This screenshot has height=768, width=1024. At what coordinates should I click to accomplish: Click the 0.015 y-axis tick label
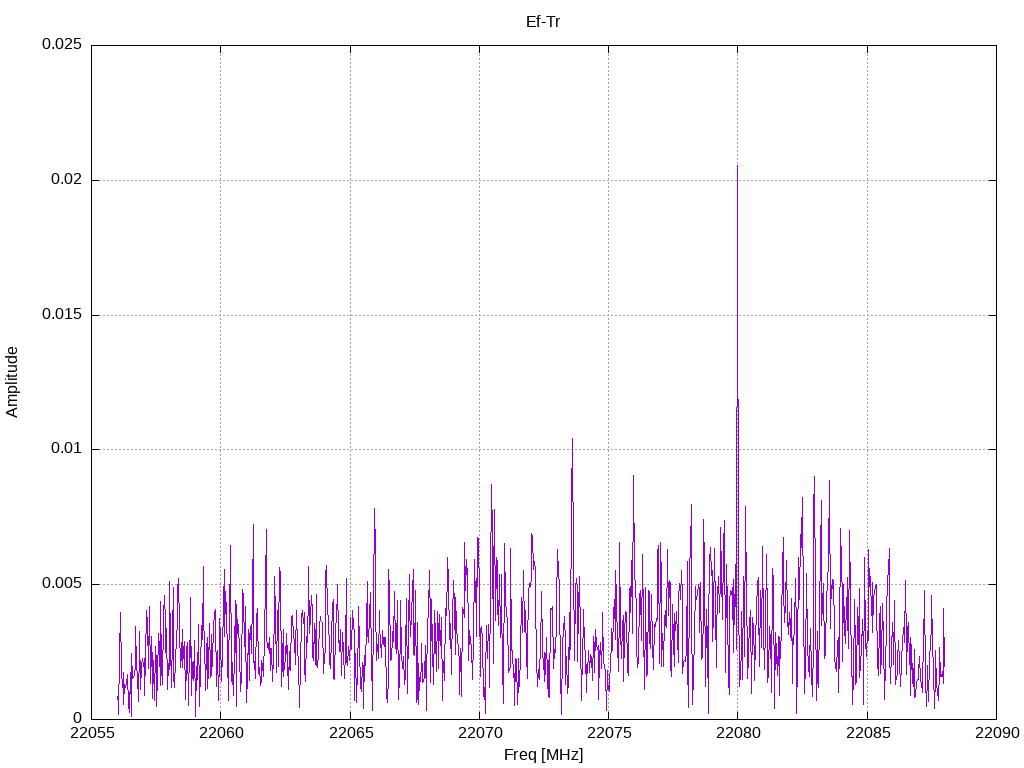point(61,315)
